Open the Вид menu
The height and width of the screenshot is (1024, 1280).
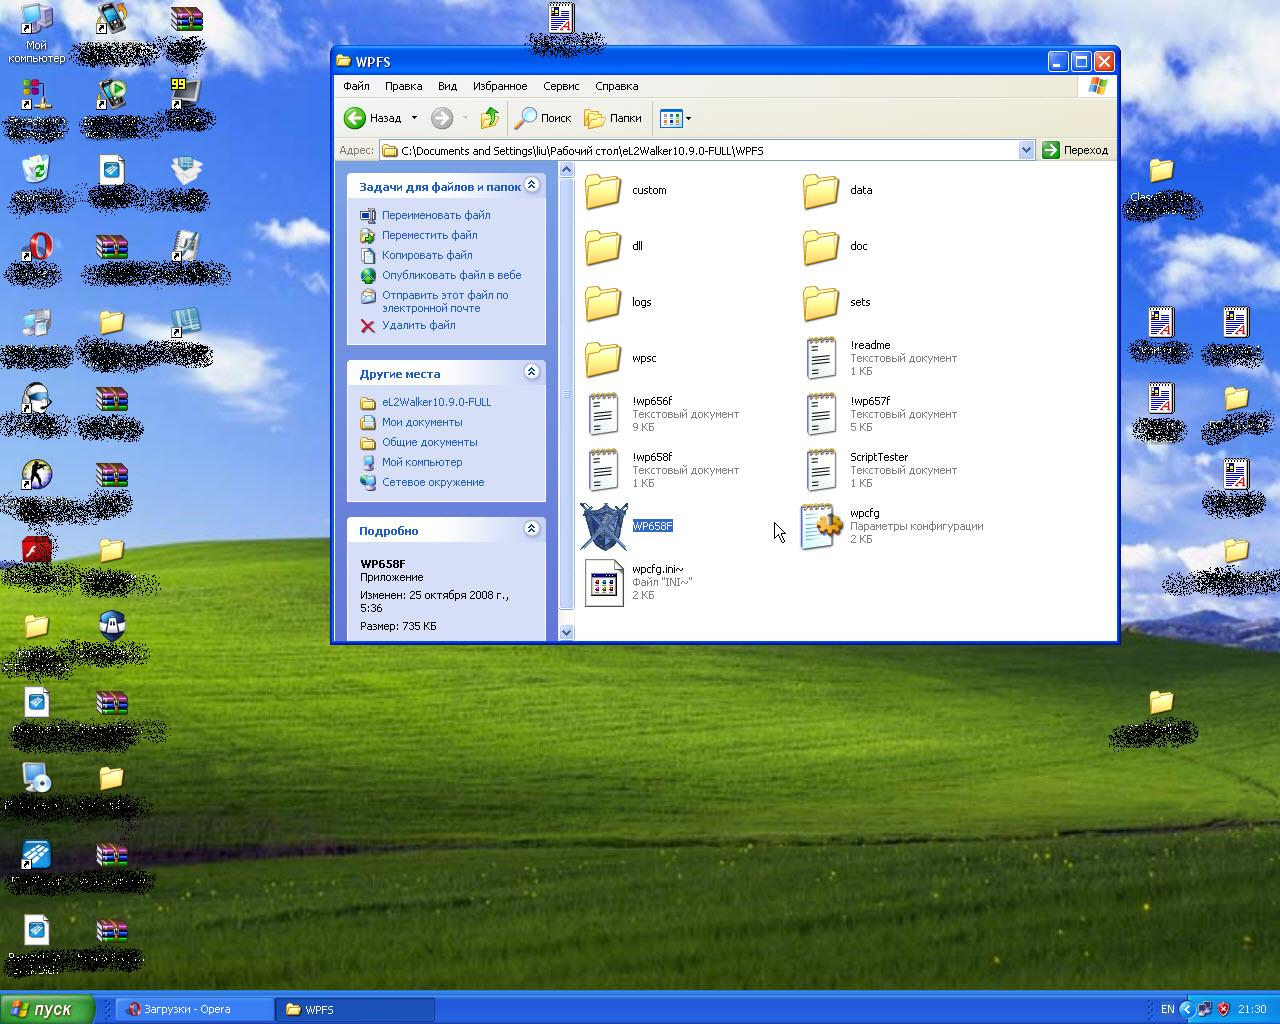pos(447,86)
